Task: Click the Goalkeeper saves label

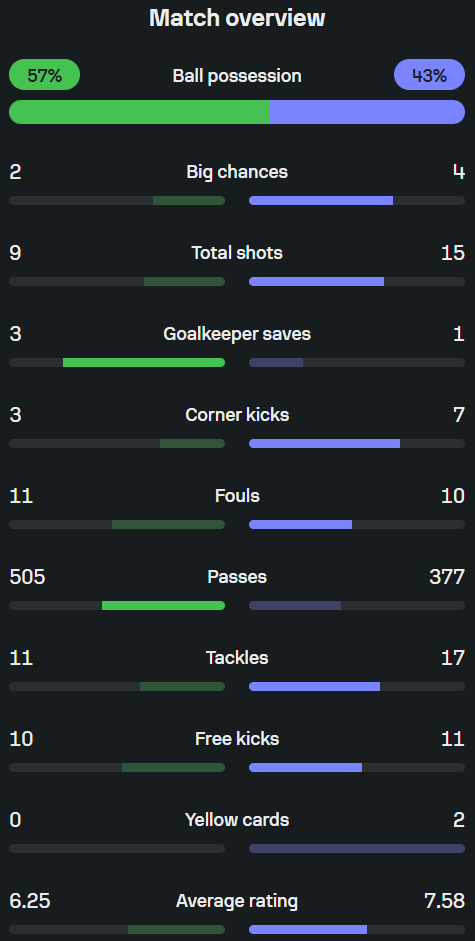Action: tap(237, 334)
